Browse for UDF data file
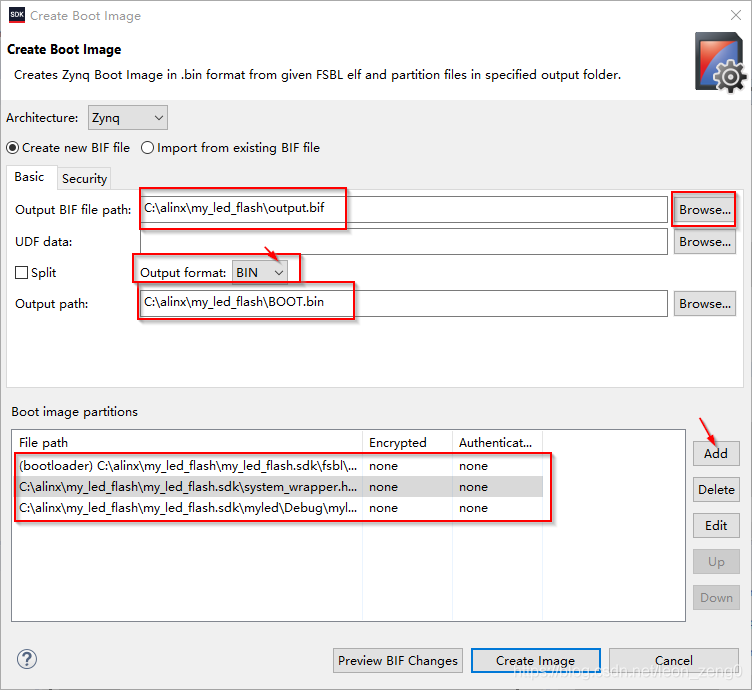The height and width of the screenshot is (690, 752). point(704,241)
